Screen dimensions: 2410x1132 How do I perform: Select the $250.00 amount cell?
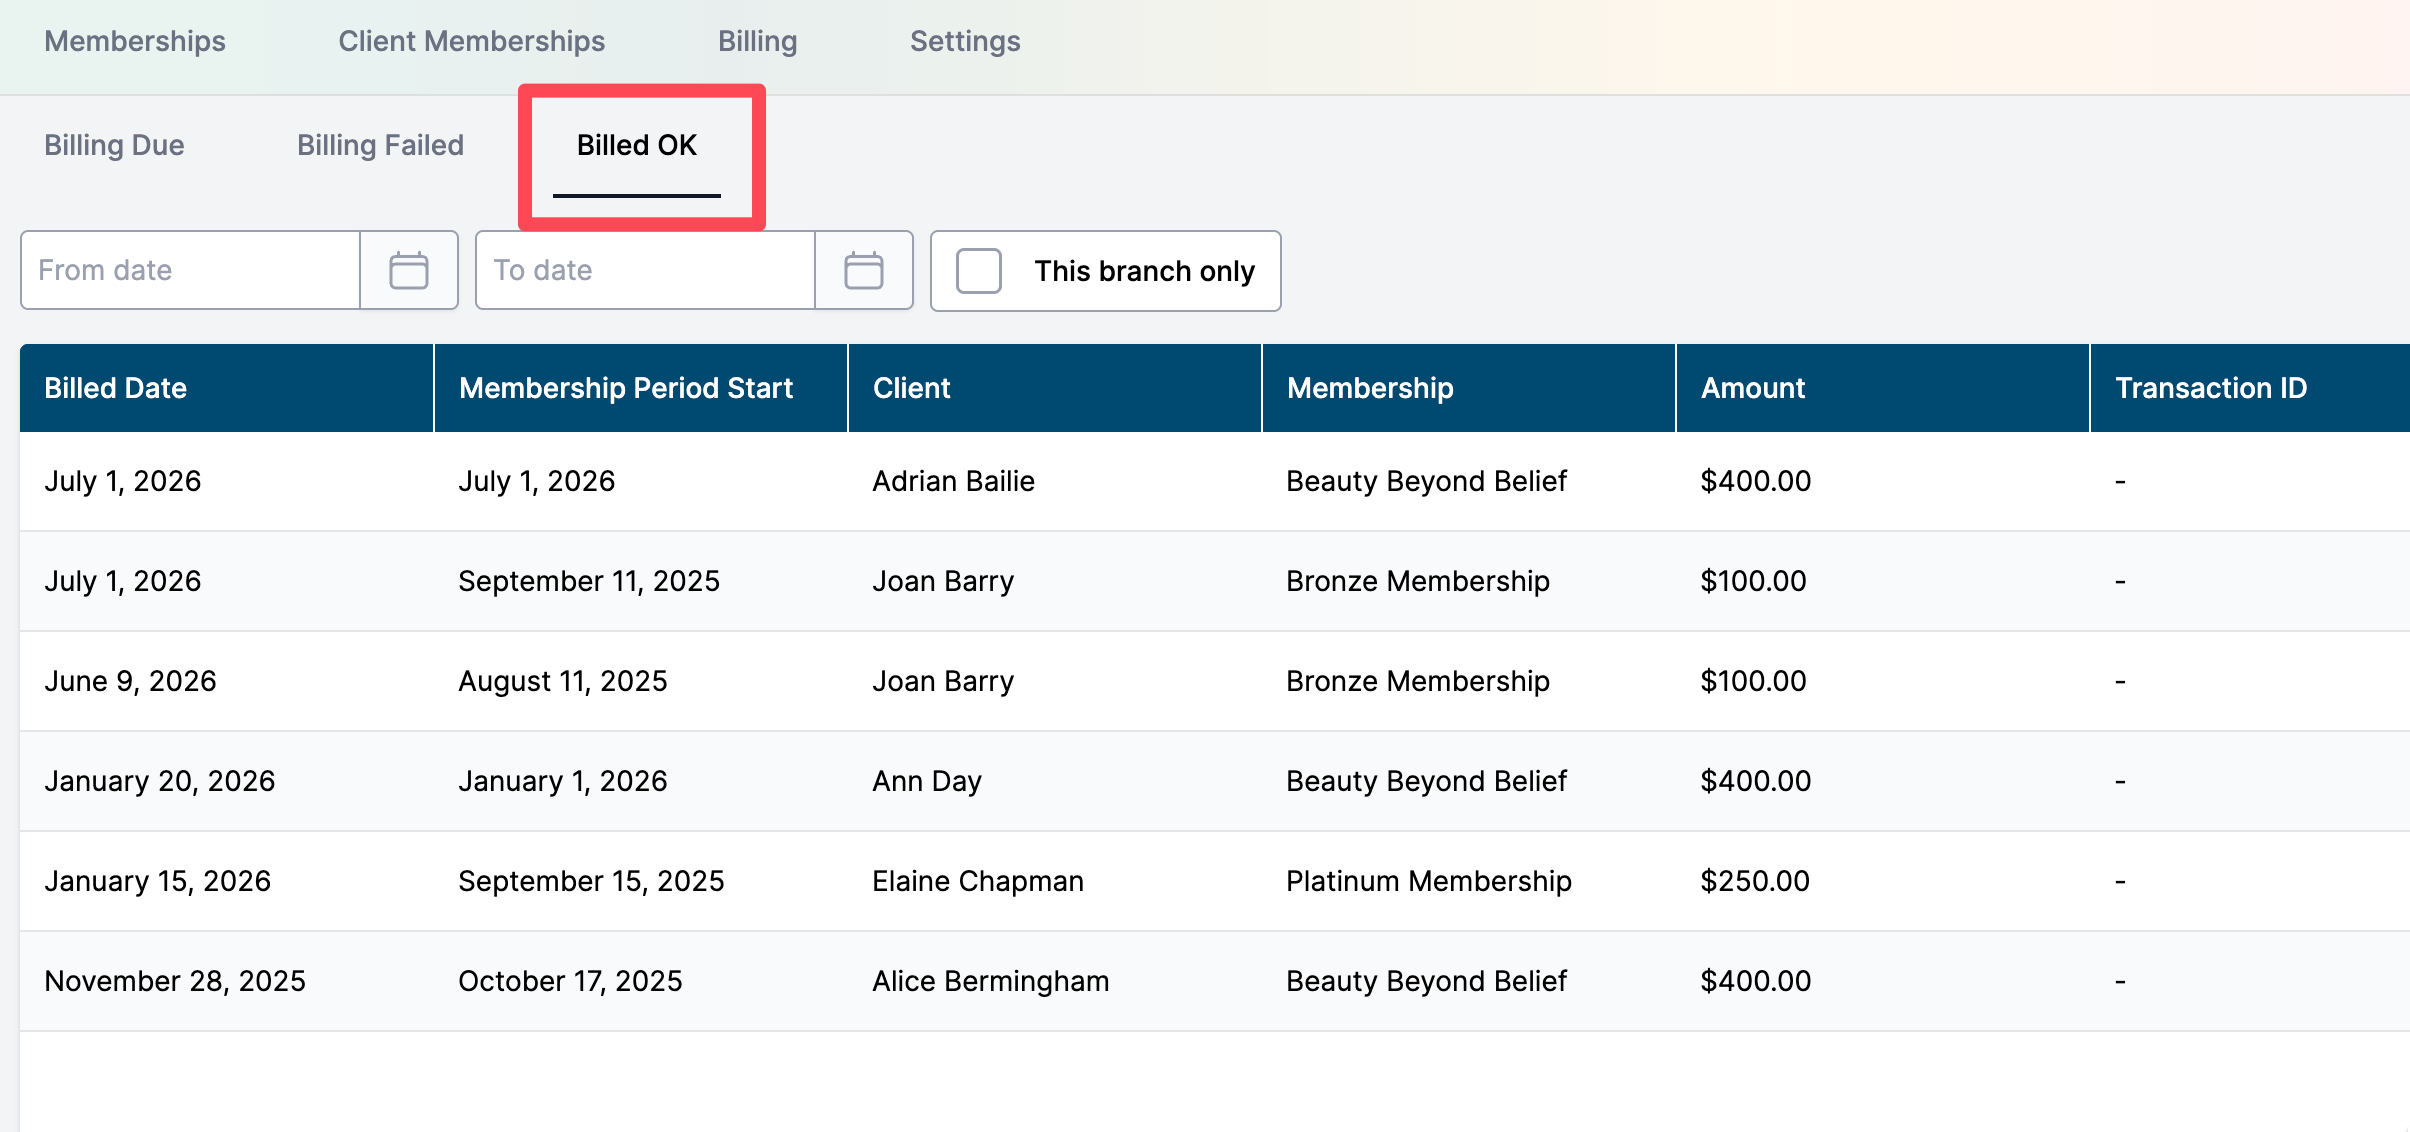tap(1755, 881)
